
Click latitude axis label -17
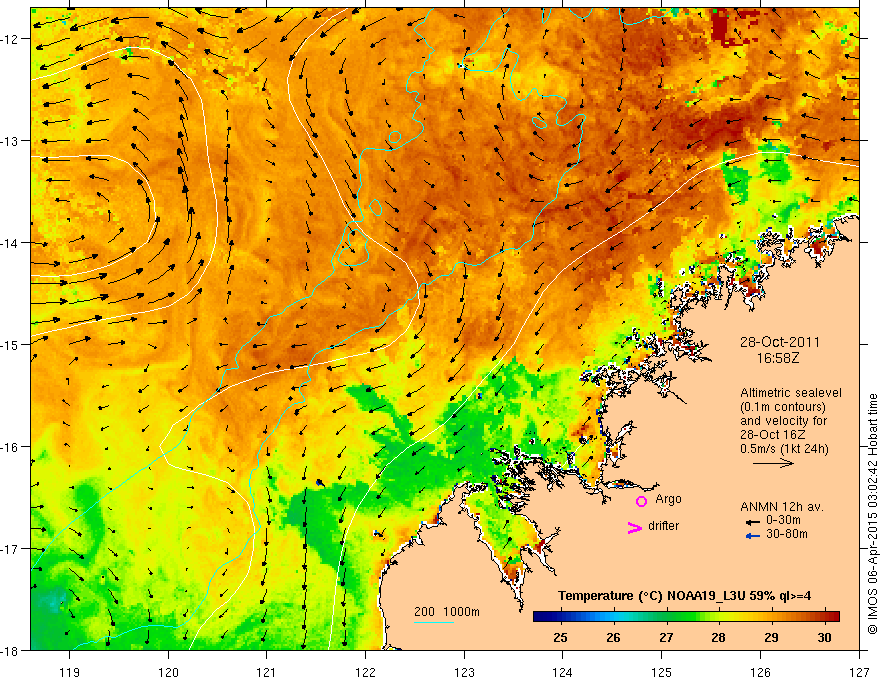pyautogui.click(x=10, y=549)
